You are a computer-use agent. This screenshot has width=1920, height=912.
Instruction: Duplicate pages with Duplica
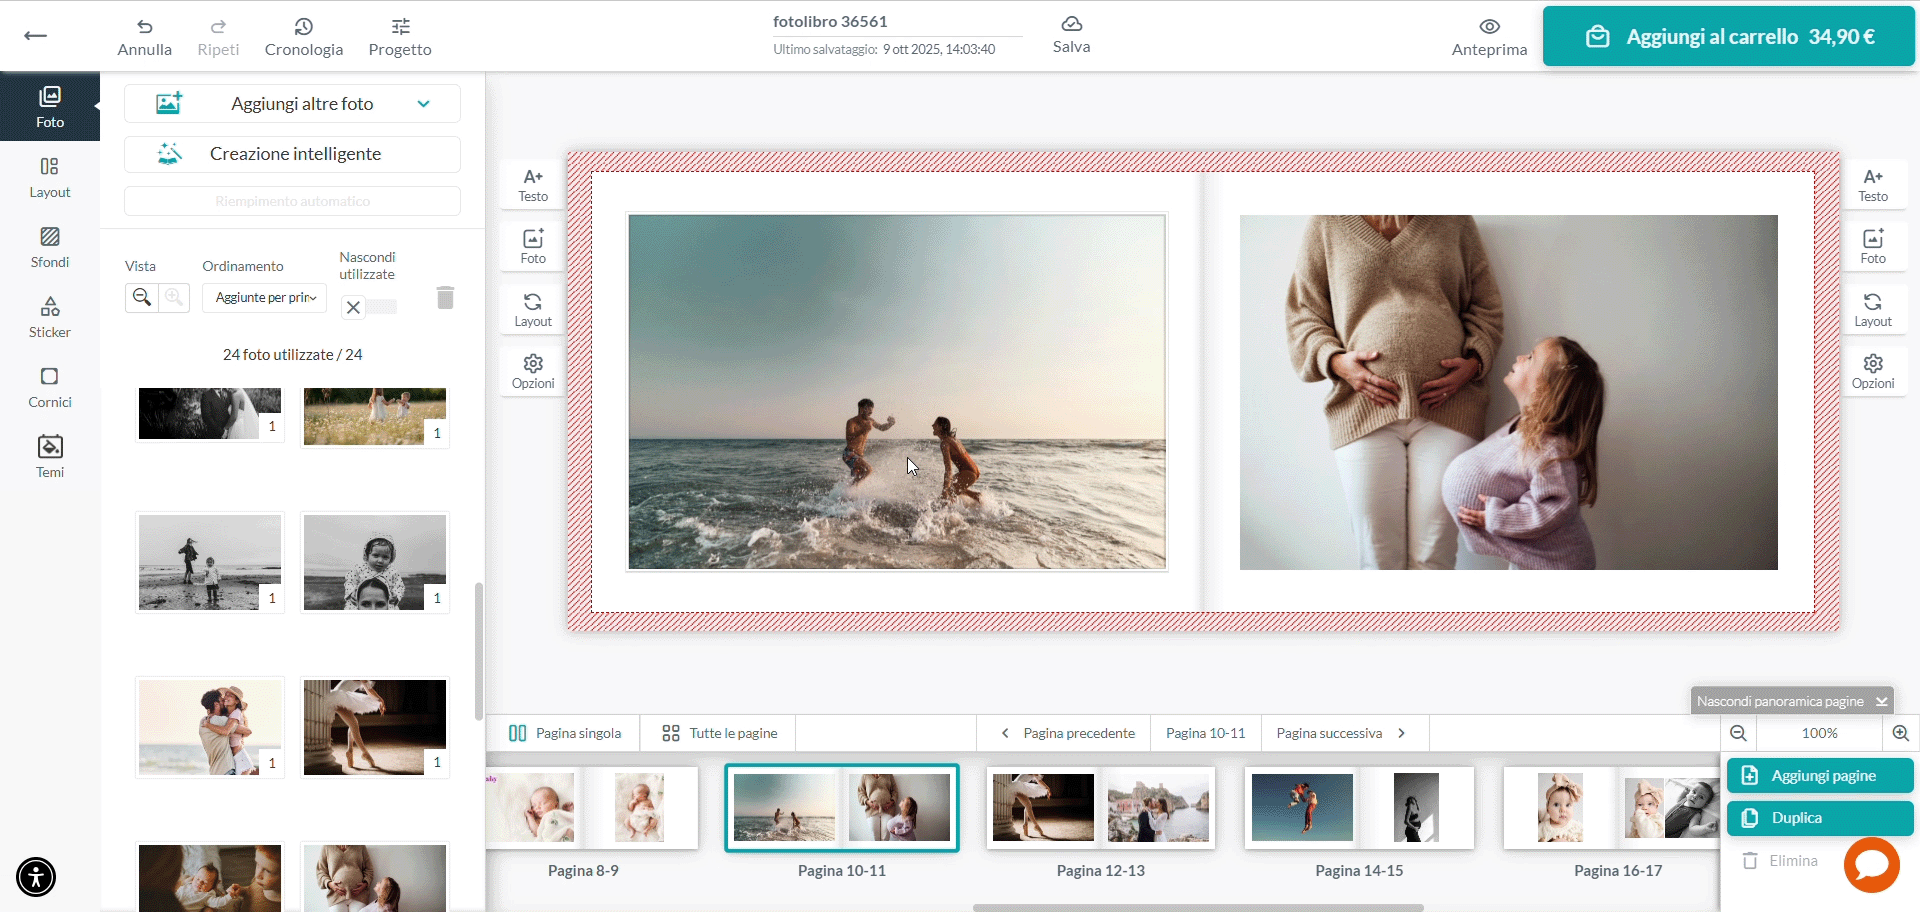click(x=1820, y=818)
